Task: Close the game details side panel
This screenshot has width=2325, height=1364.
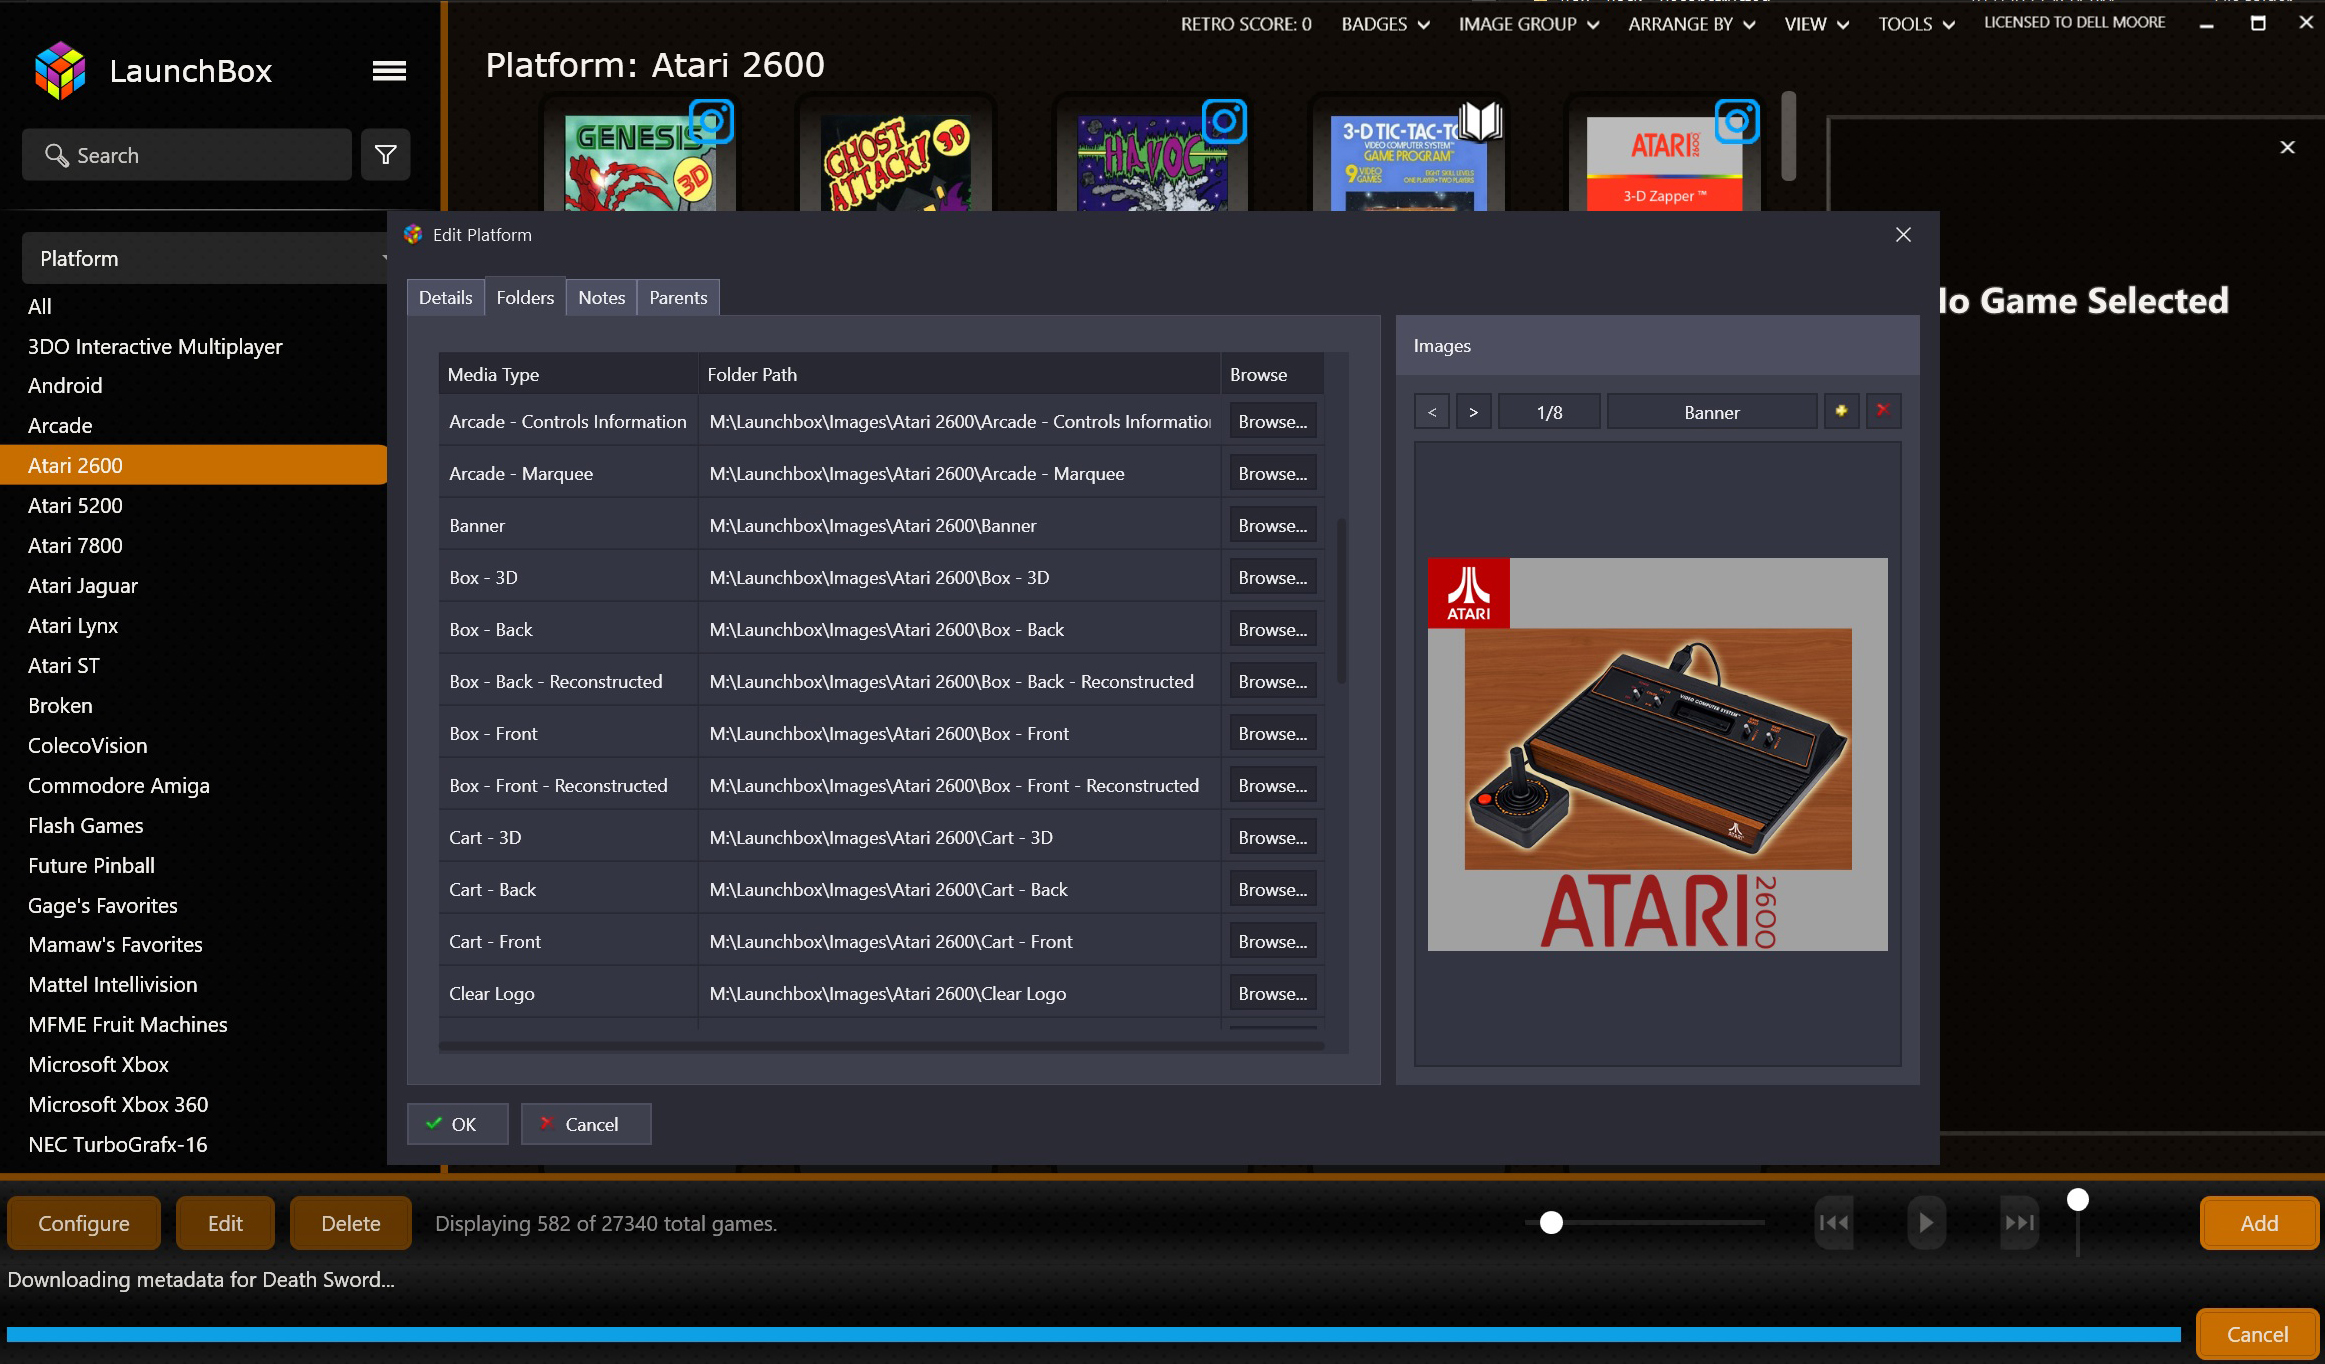Action: (2287, 147)
